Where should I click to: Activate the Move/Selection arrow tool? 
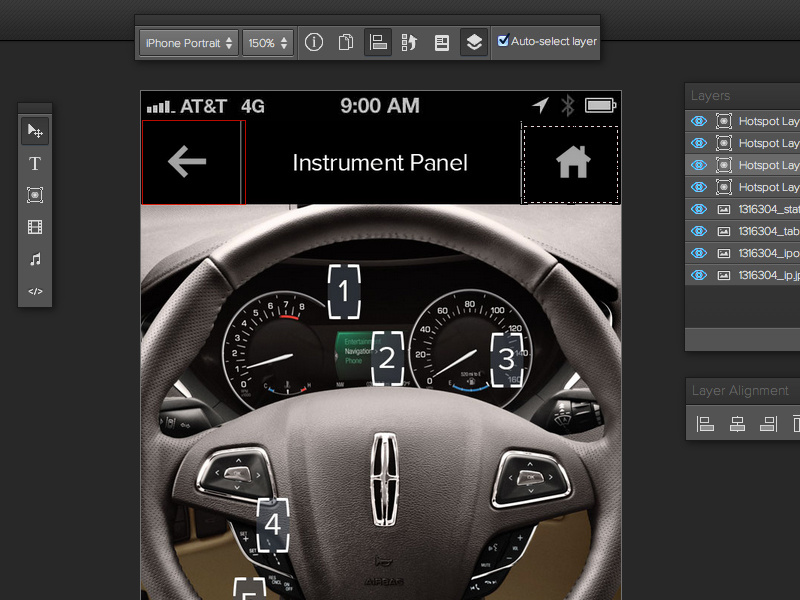35,131
